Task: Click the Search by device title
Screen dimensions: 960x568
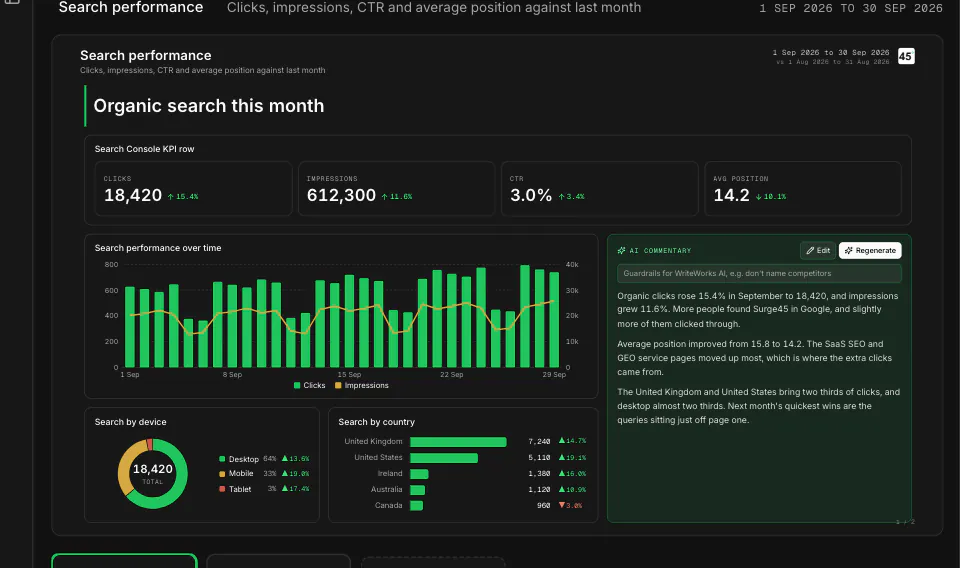Action: [130, 422]
